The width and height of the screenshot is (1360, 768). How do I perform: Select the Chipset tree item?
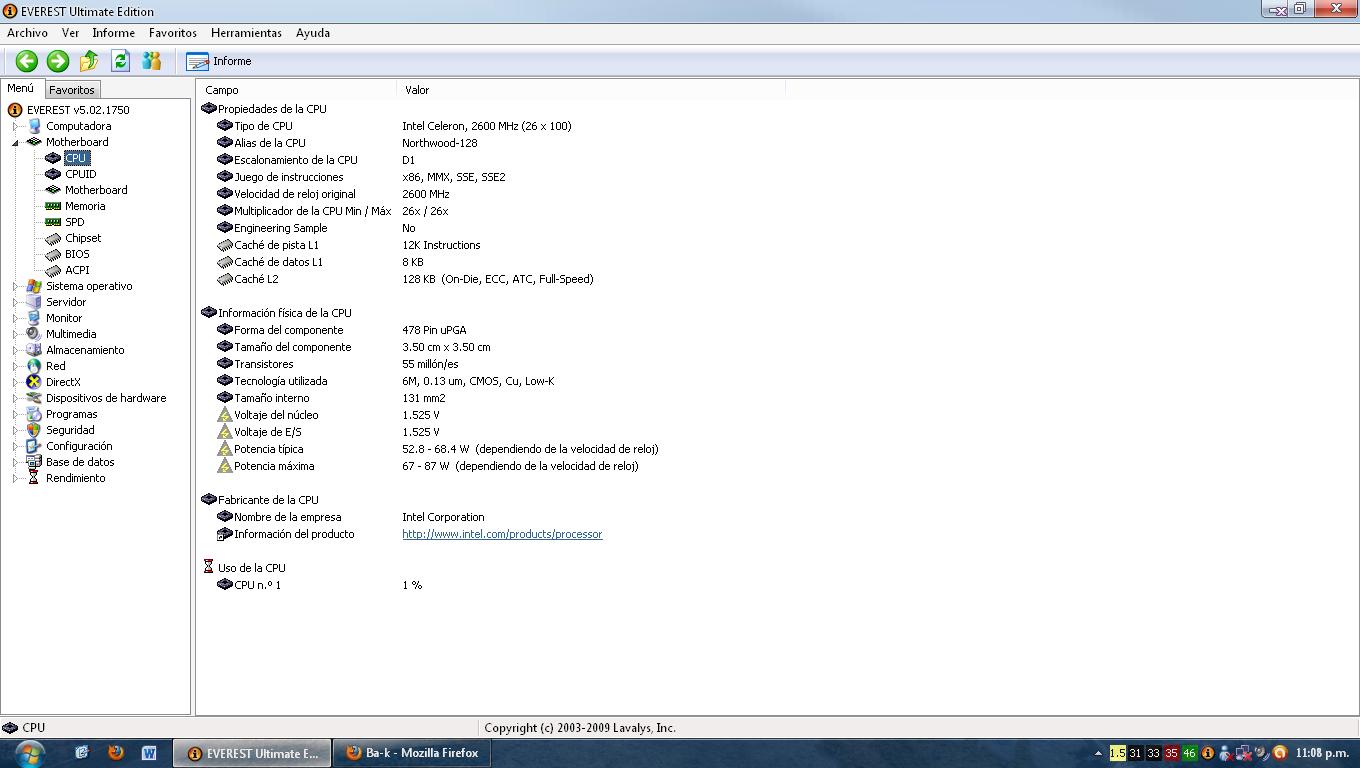pos(83,238)
